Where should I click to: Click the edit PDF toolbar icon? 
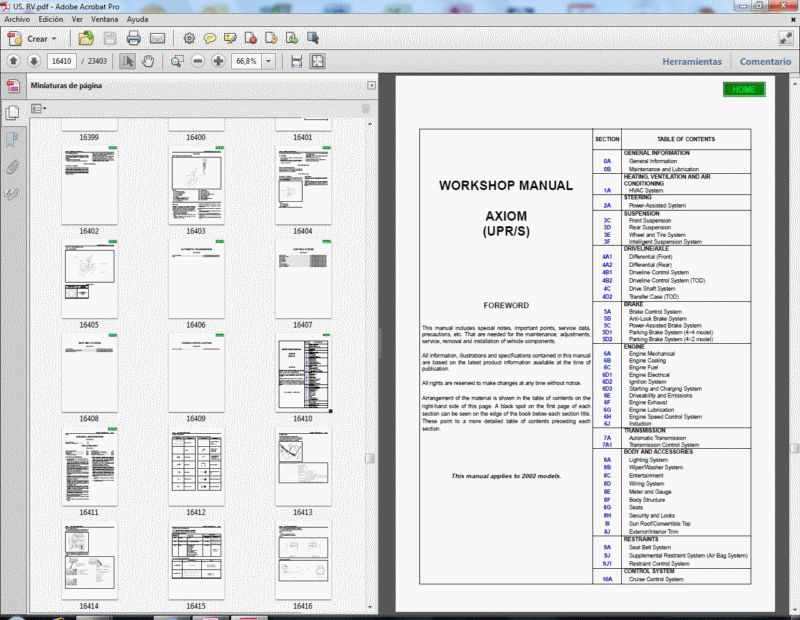(313, 38)
